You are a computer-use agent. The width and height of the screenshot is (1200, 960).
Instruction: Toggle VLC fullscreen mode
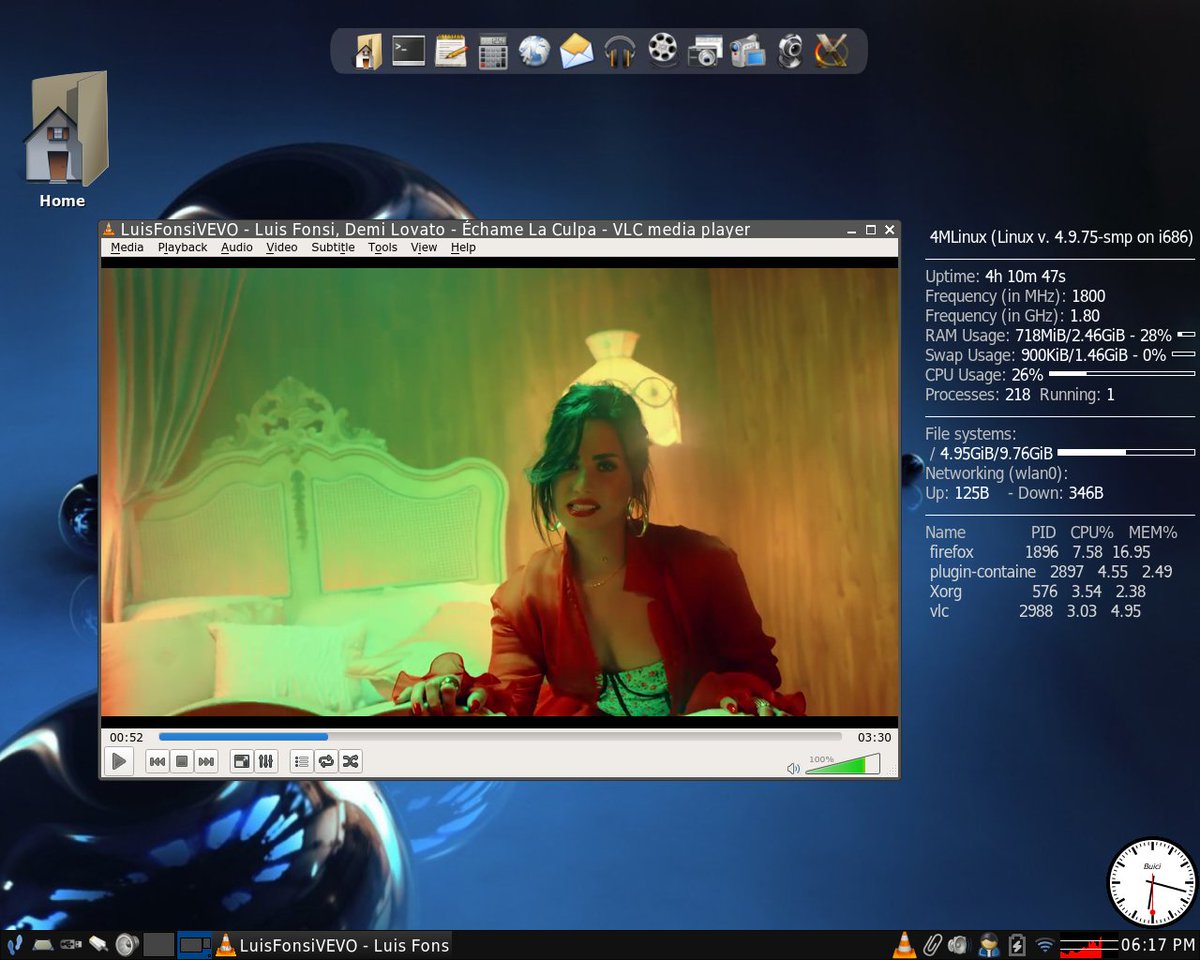pos(242,762)
